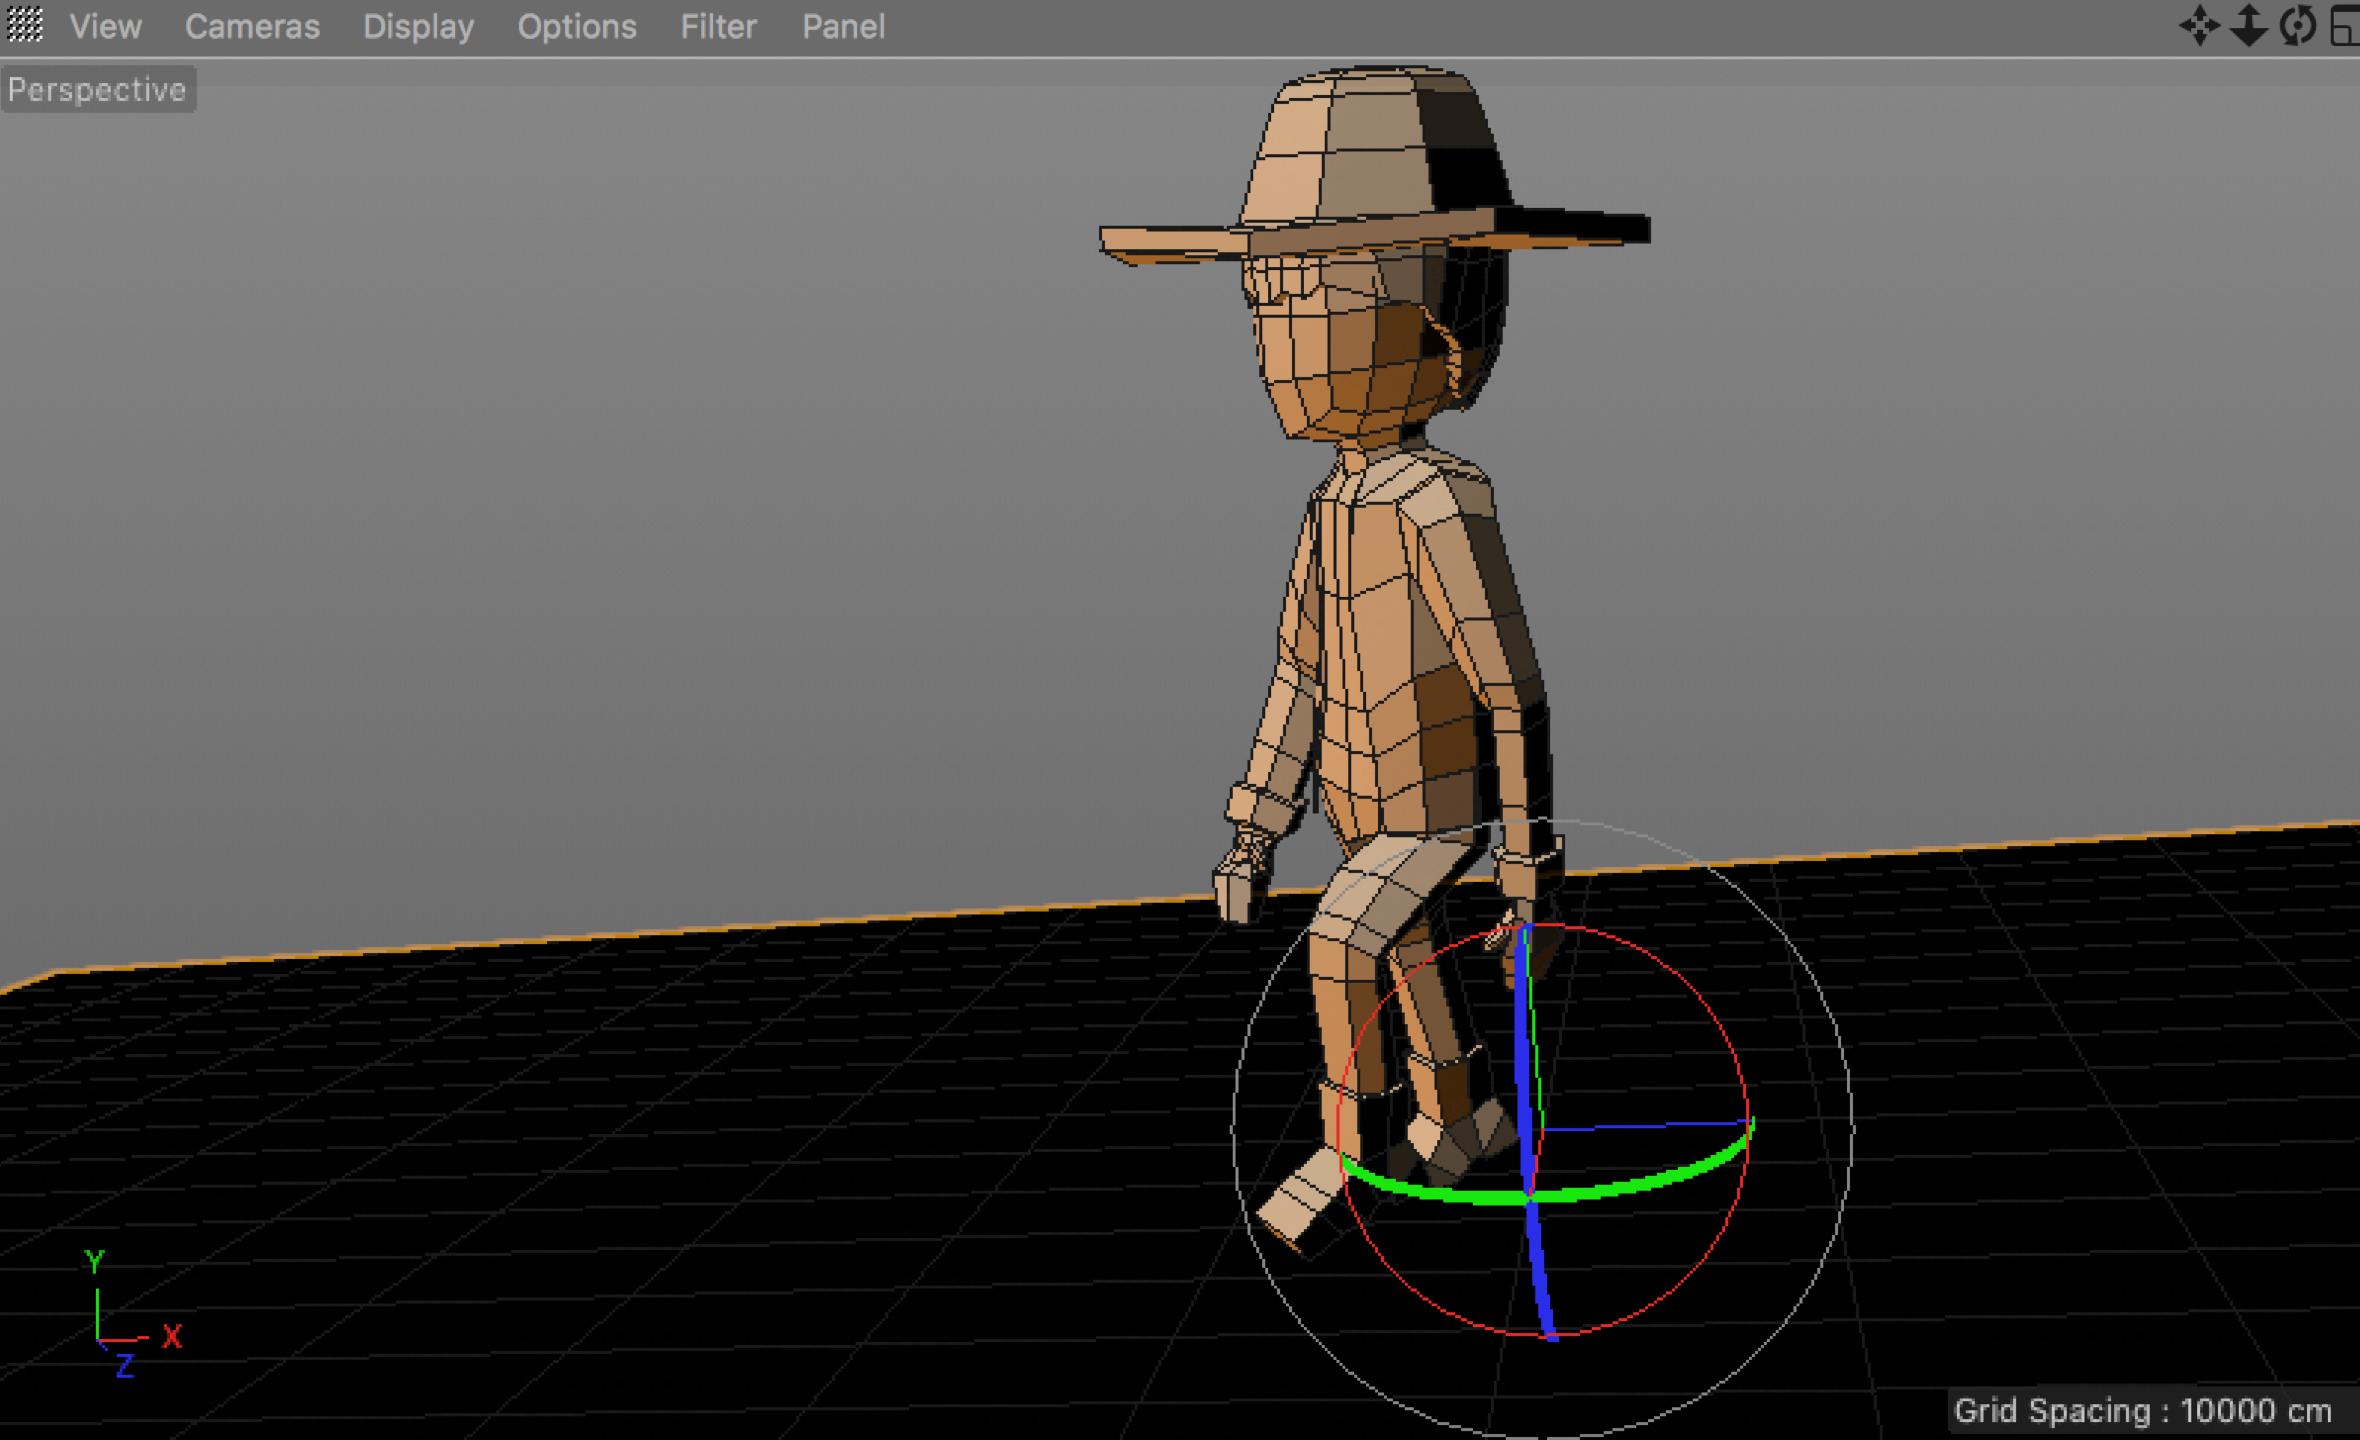Viewport: 2360px width, 1440px height.
Task: Open the Options menu
Action: (x=577, y=27)
